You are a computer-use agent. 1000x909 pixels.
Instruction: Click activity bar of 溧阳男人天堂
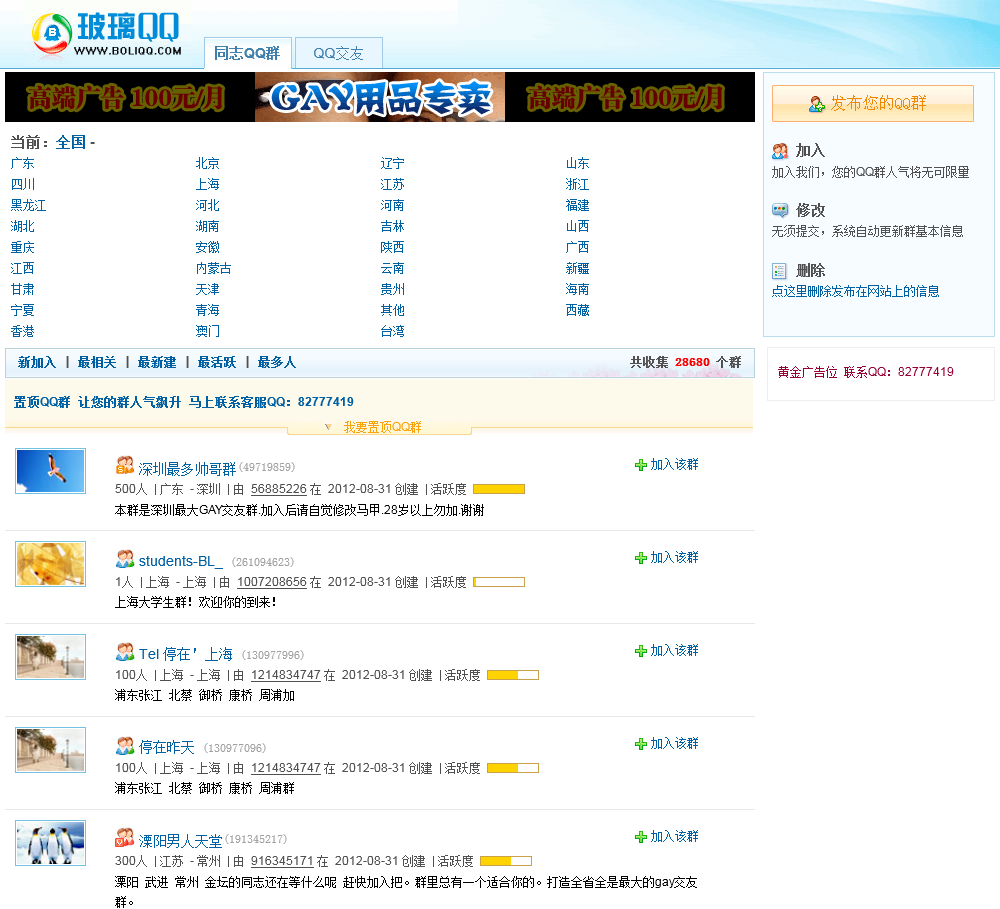506,861
